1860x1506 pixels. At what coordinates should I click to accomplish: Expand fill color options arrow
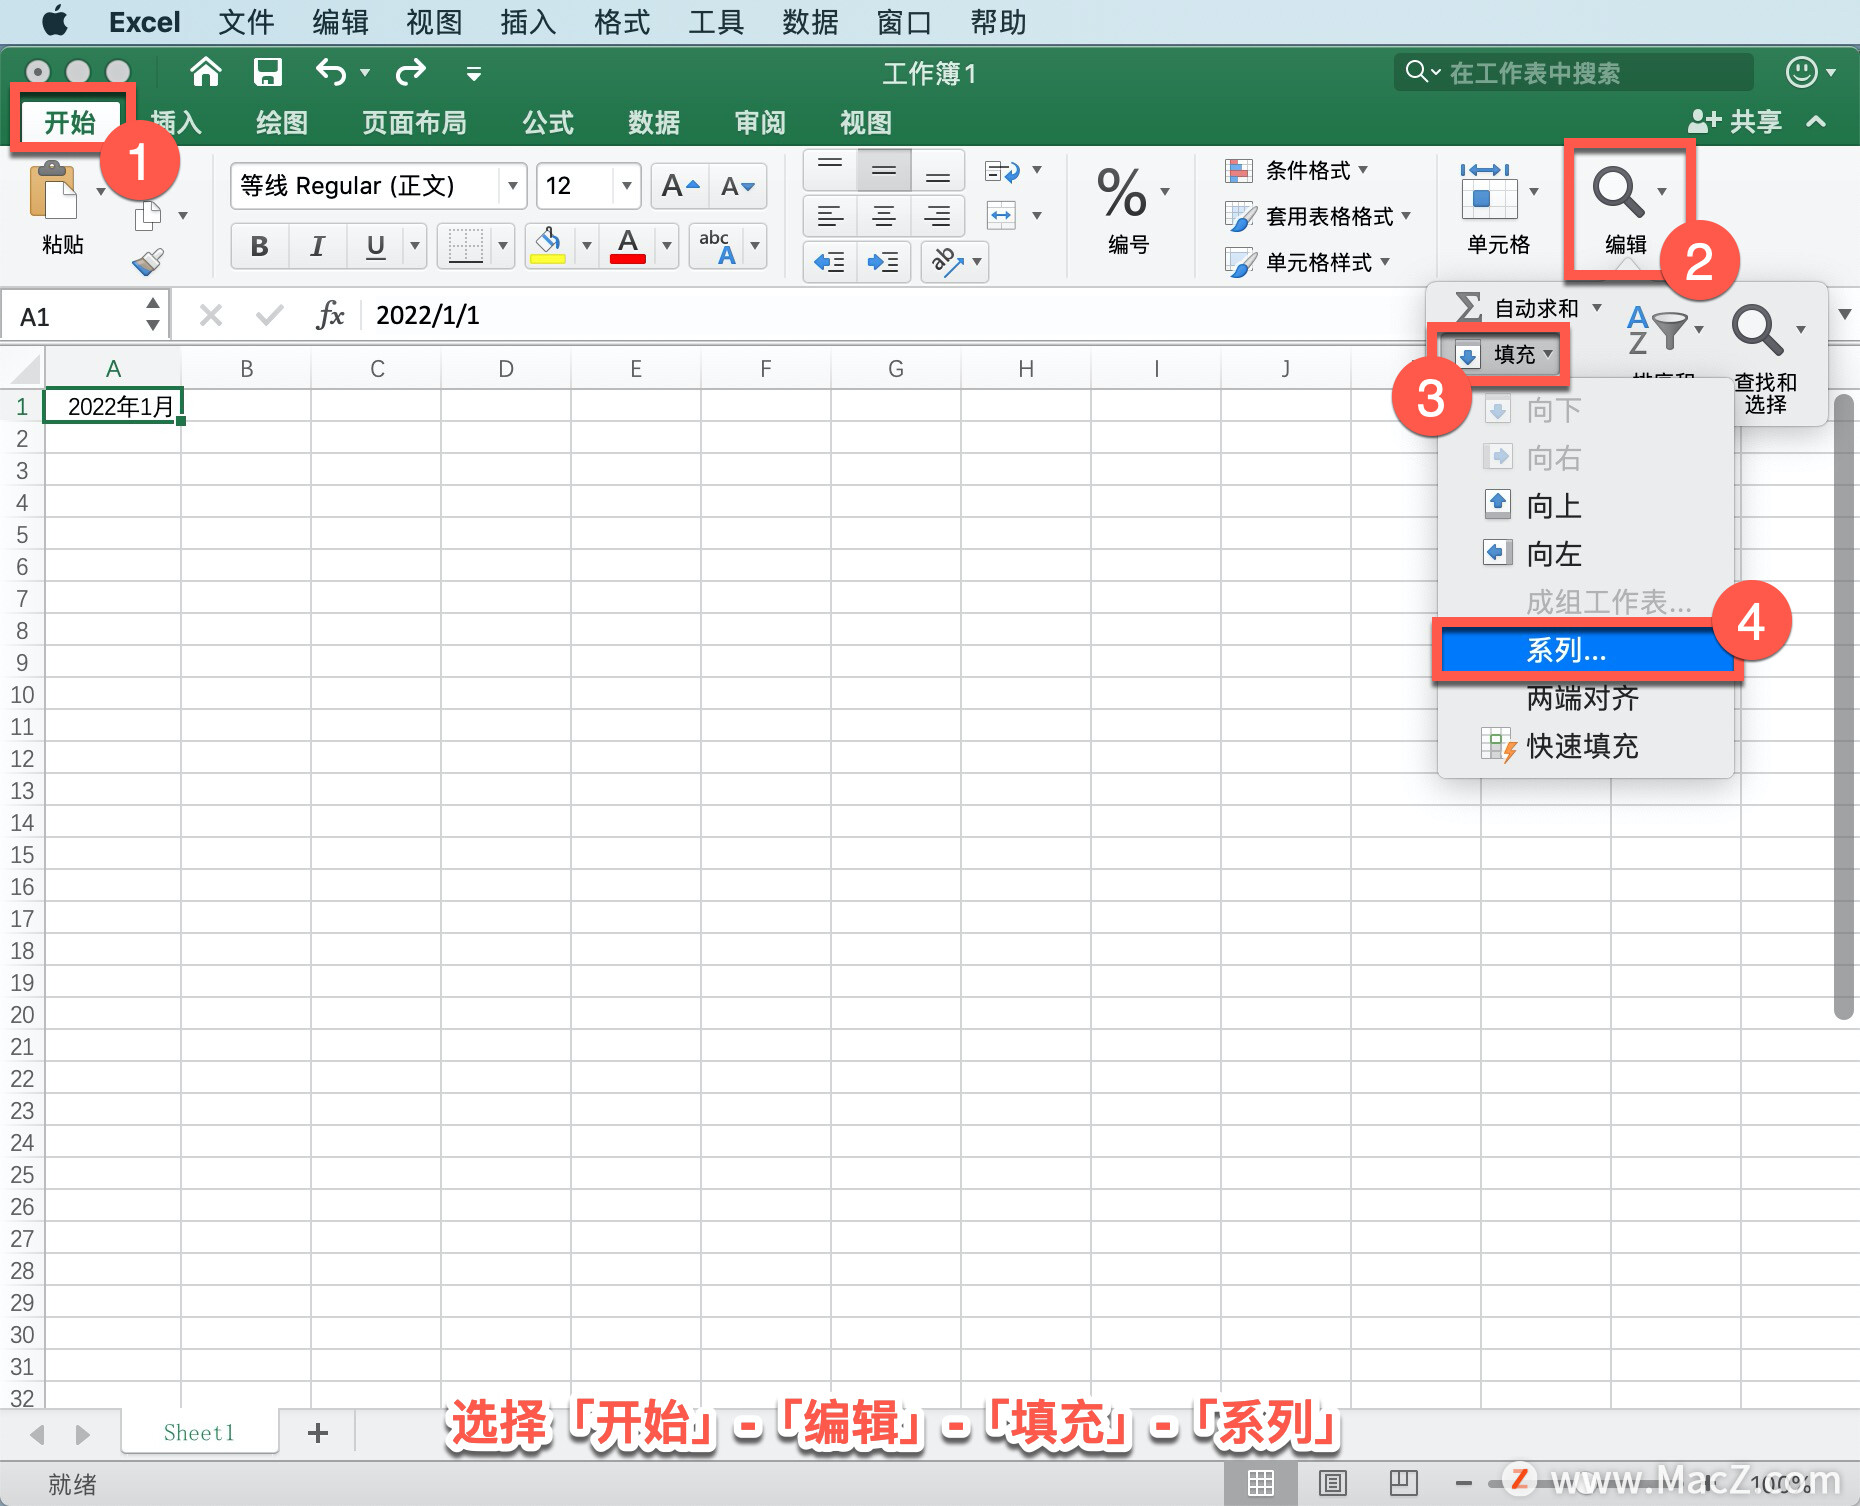pos(587,246)
